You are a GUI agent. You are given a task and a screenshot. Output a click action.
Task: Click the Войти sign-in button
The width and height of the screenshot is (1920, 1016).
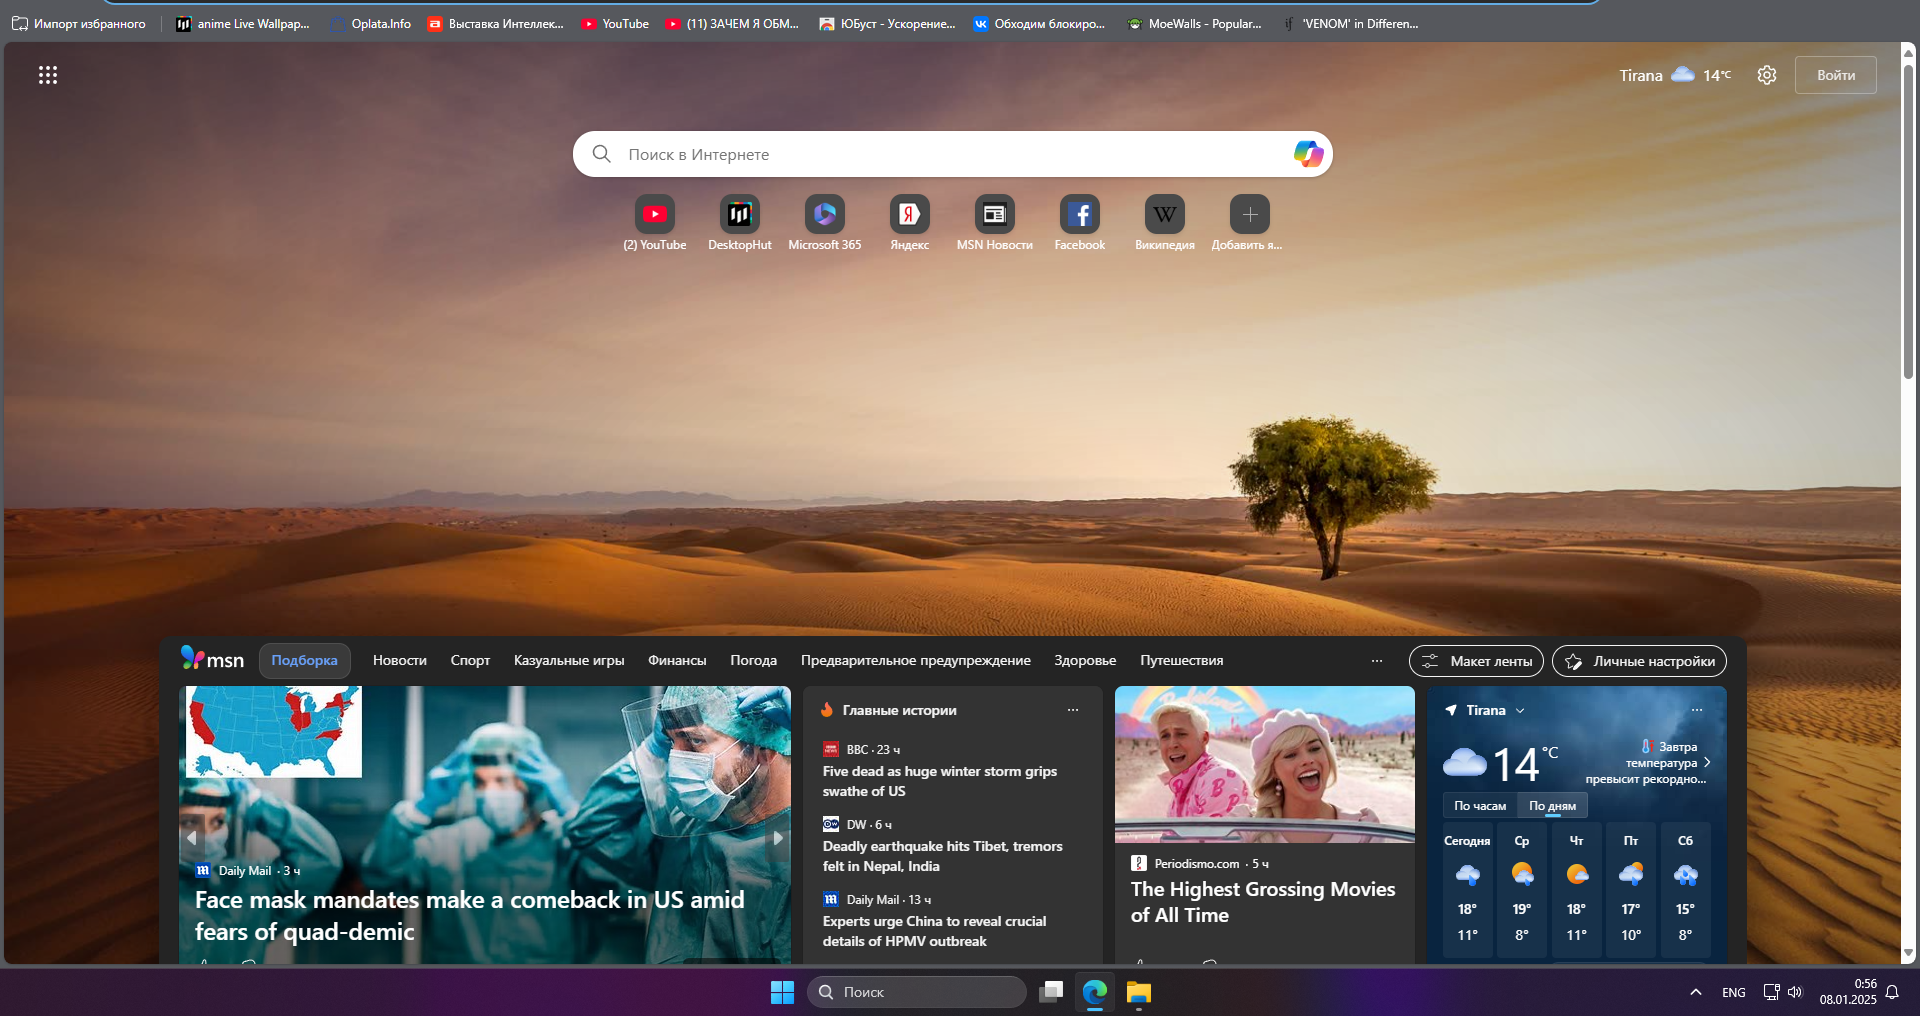point(1836,75)
